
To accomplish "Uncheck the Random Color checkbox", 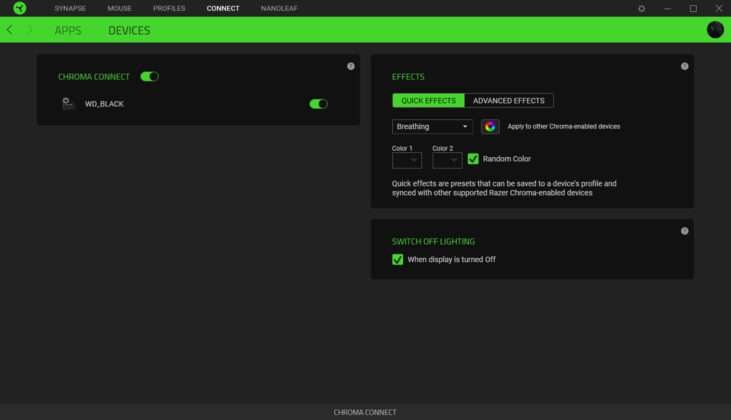I will coord(473,158).
